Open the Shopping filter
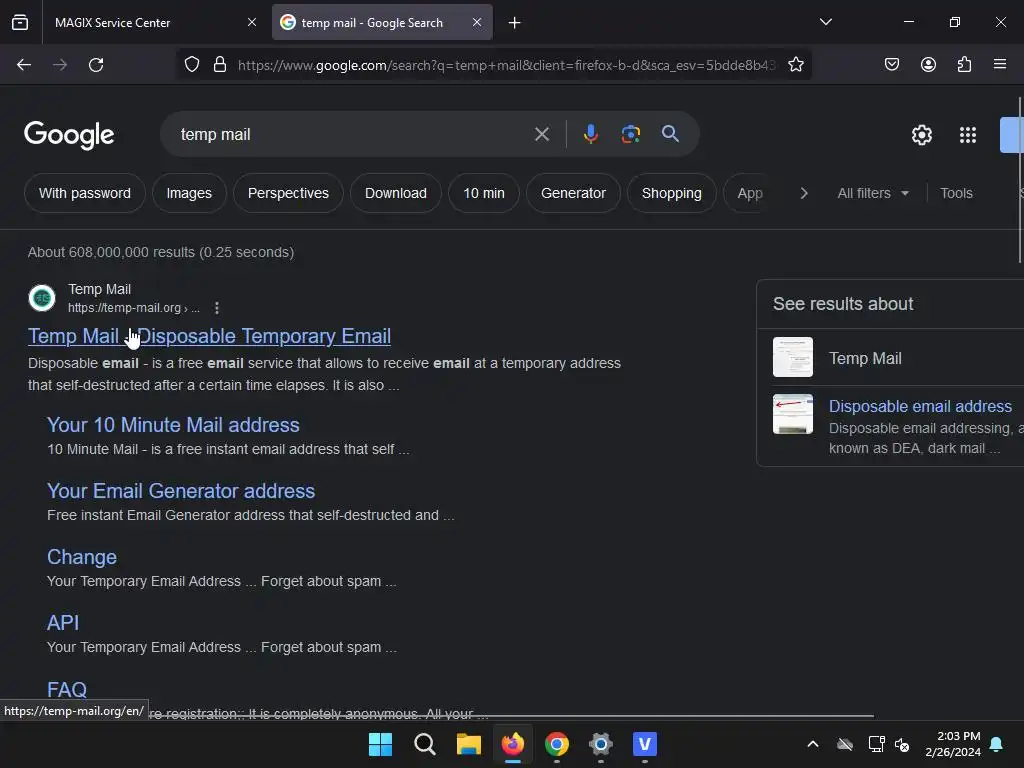This screenshot has width=1024, height=768. point(671,193)
